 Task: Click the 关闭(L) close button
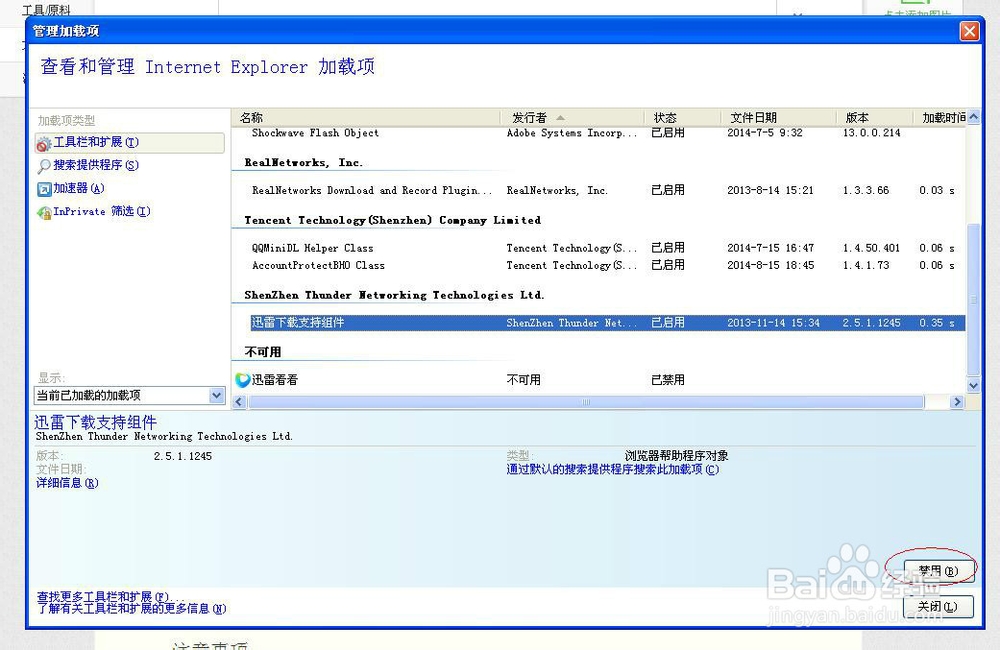point(938,606)
